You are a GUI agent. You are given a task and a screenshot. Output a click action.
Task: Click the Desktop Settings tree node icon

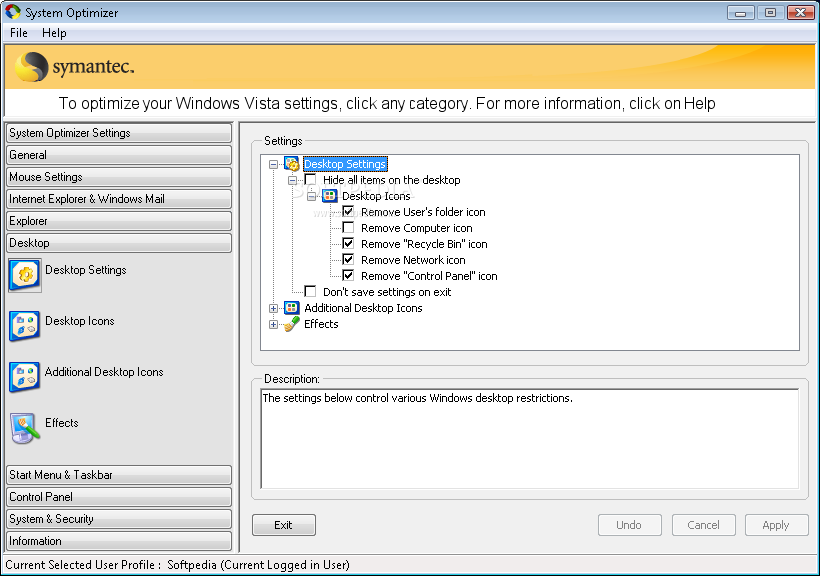[x=292, y=164]
